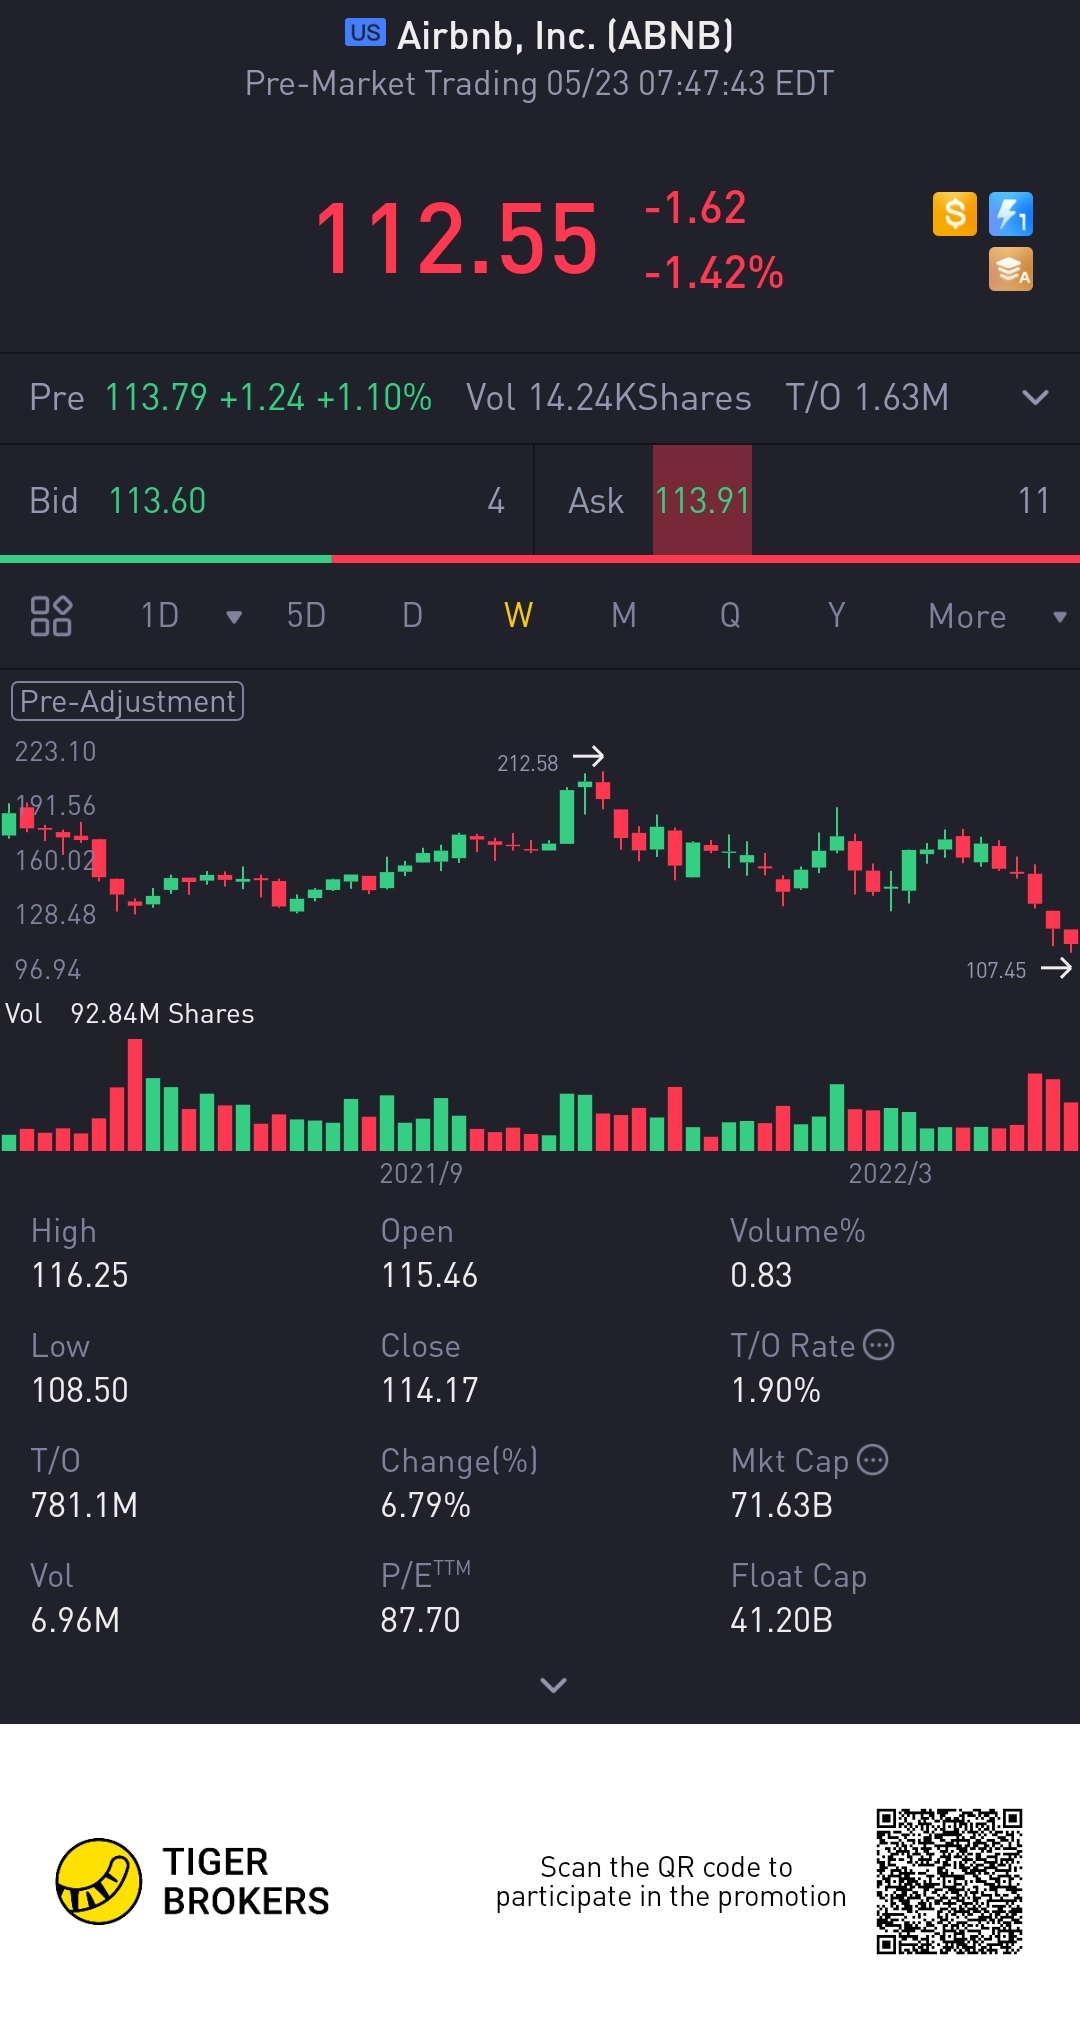Click the blue lightning bolt badge
1080x2040 pixels.
click(x=1010, y=214)
